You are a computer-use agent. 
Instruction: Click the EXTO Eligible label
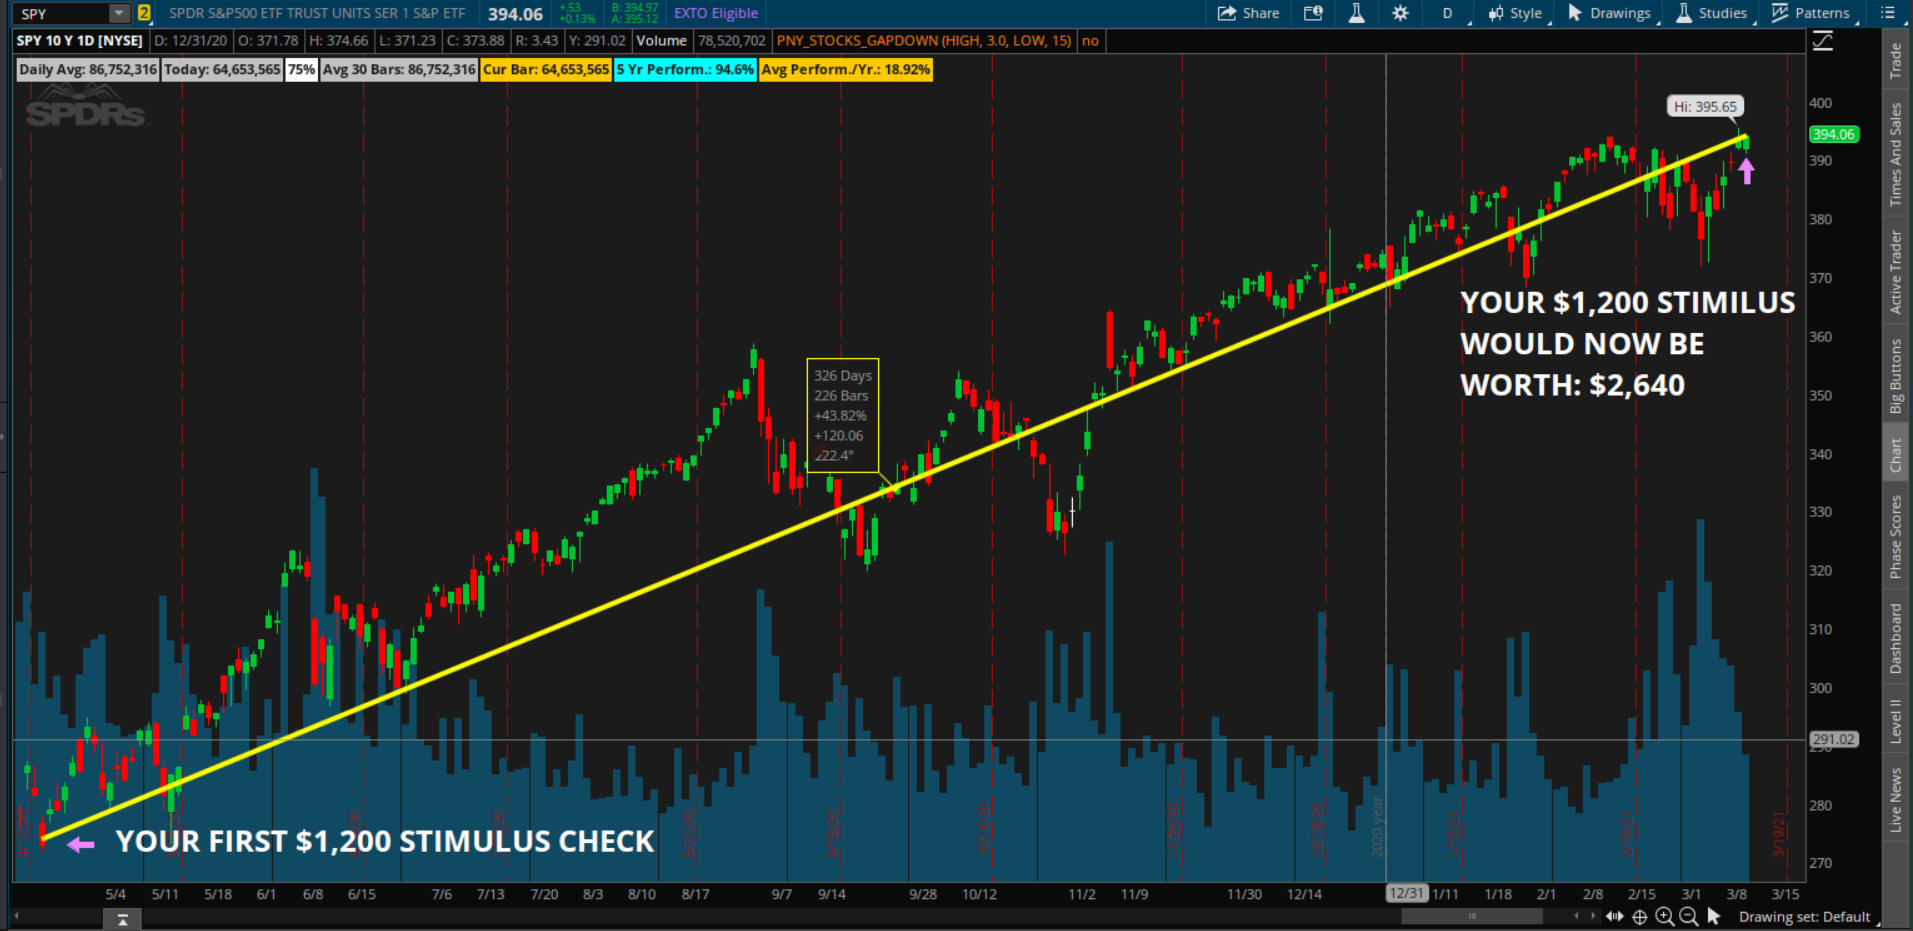click(716, 13)
